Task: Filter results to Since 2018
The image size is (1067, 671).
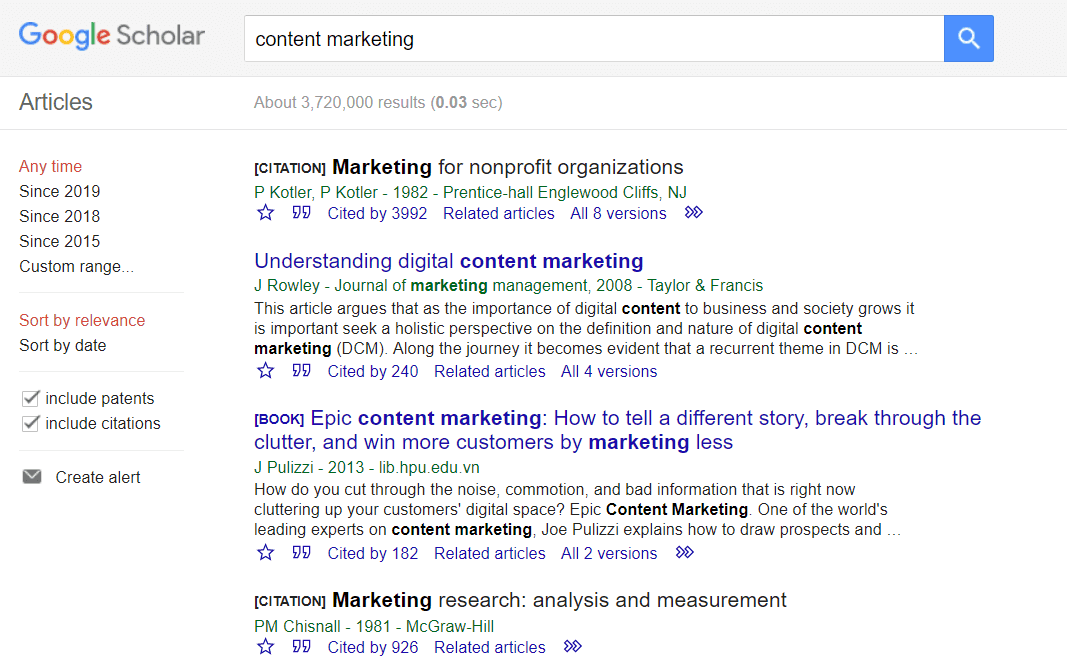Action: (x=59, y=216)
